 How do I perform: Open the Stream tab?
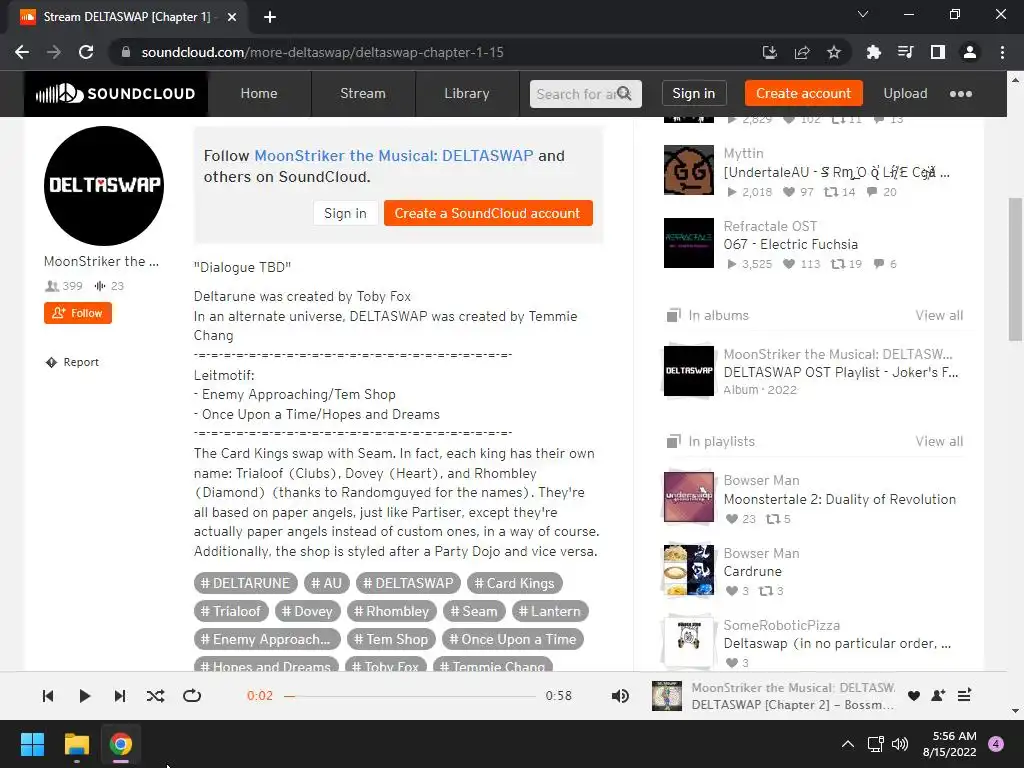pos(362,93)
